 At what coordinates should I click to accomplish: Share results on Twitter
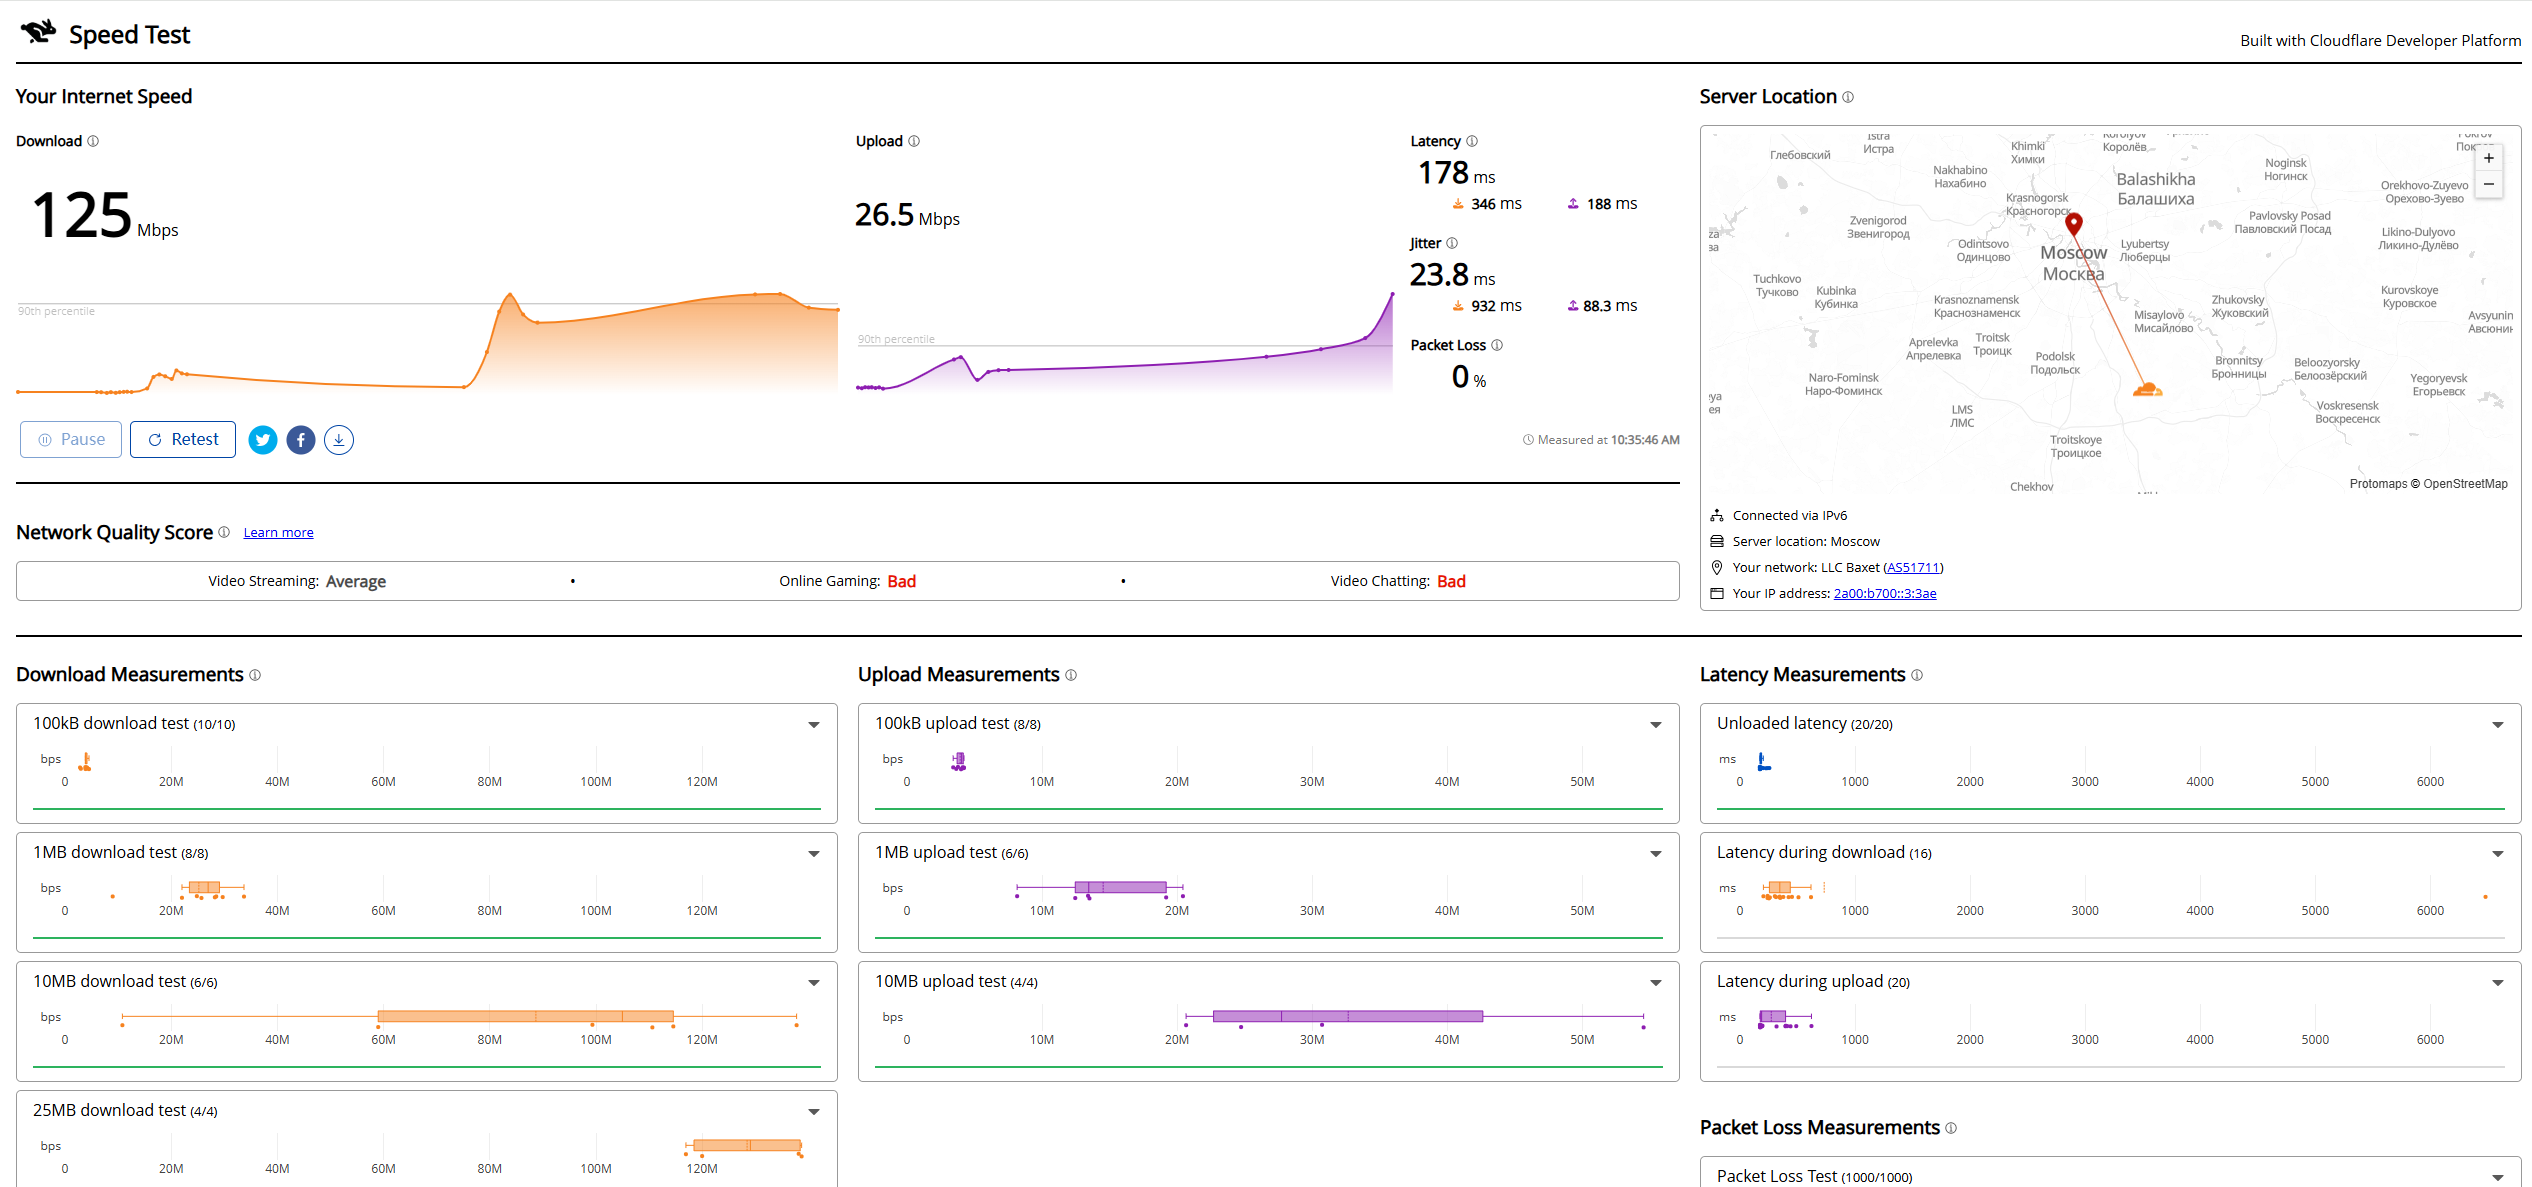(263, 440)
